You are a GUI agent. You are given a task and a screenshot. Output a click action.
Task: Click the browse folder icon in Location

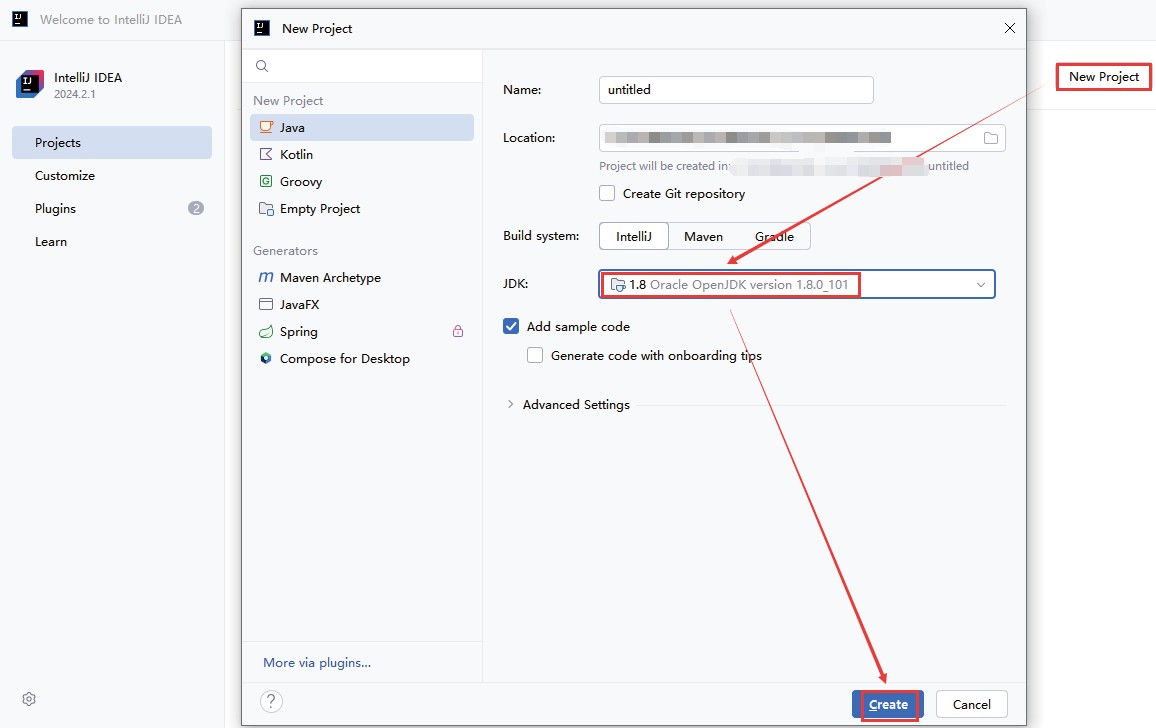point(991,138)
